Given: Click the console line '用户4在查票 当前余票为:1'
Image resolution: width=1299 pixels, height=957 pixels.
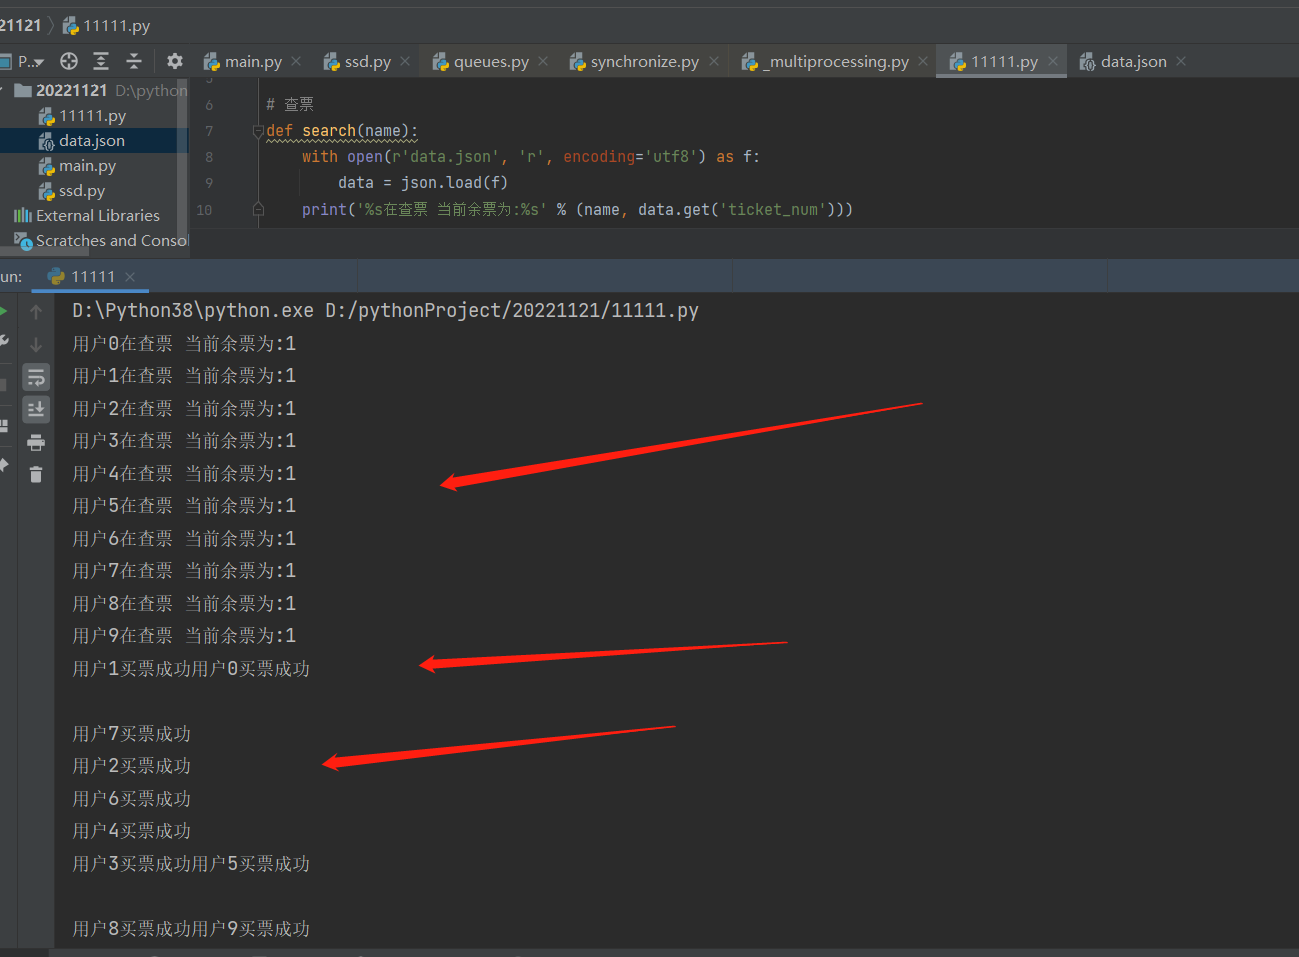Looking at the screenshot, I should (184, 474).
